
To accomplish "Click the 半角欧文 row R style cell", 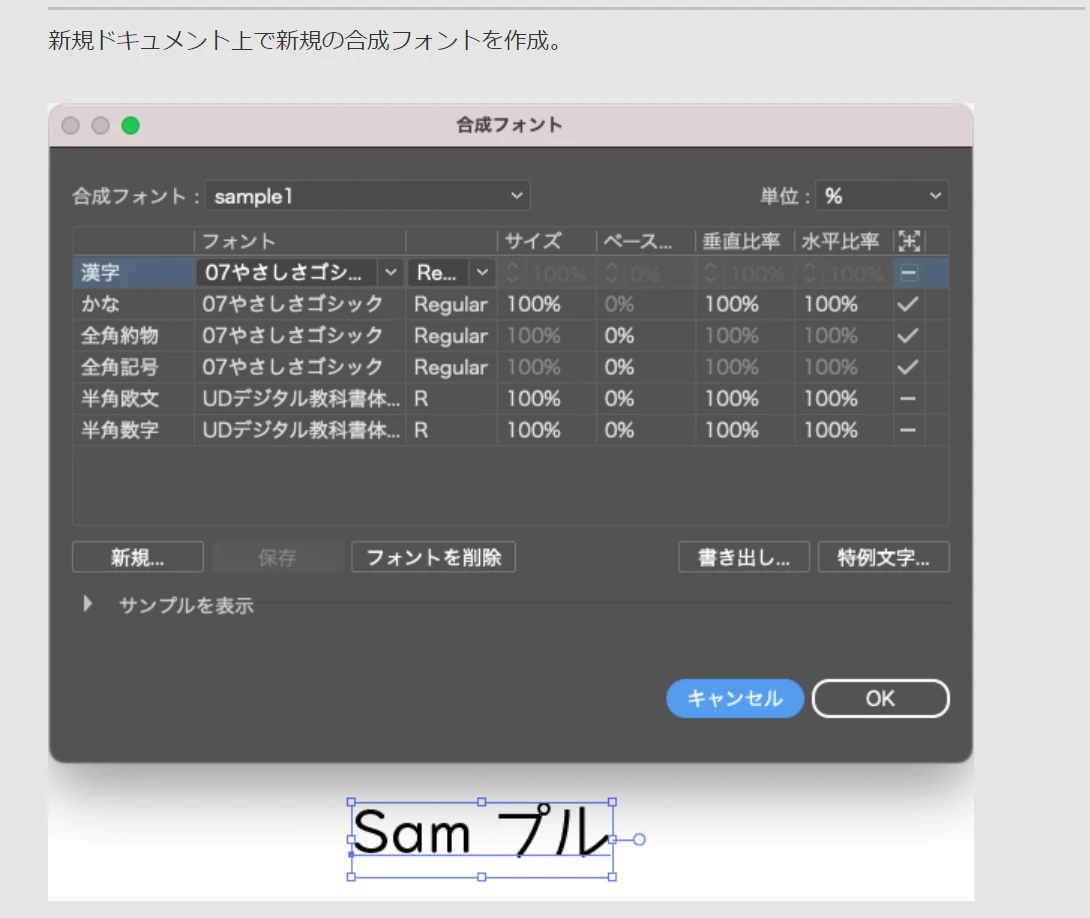I will pyautogui.click(x=421, y=399).
